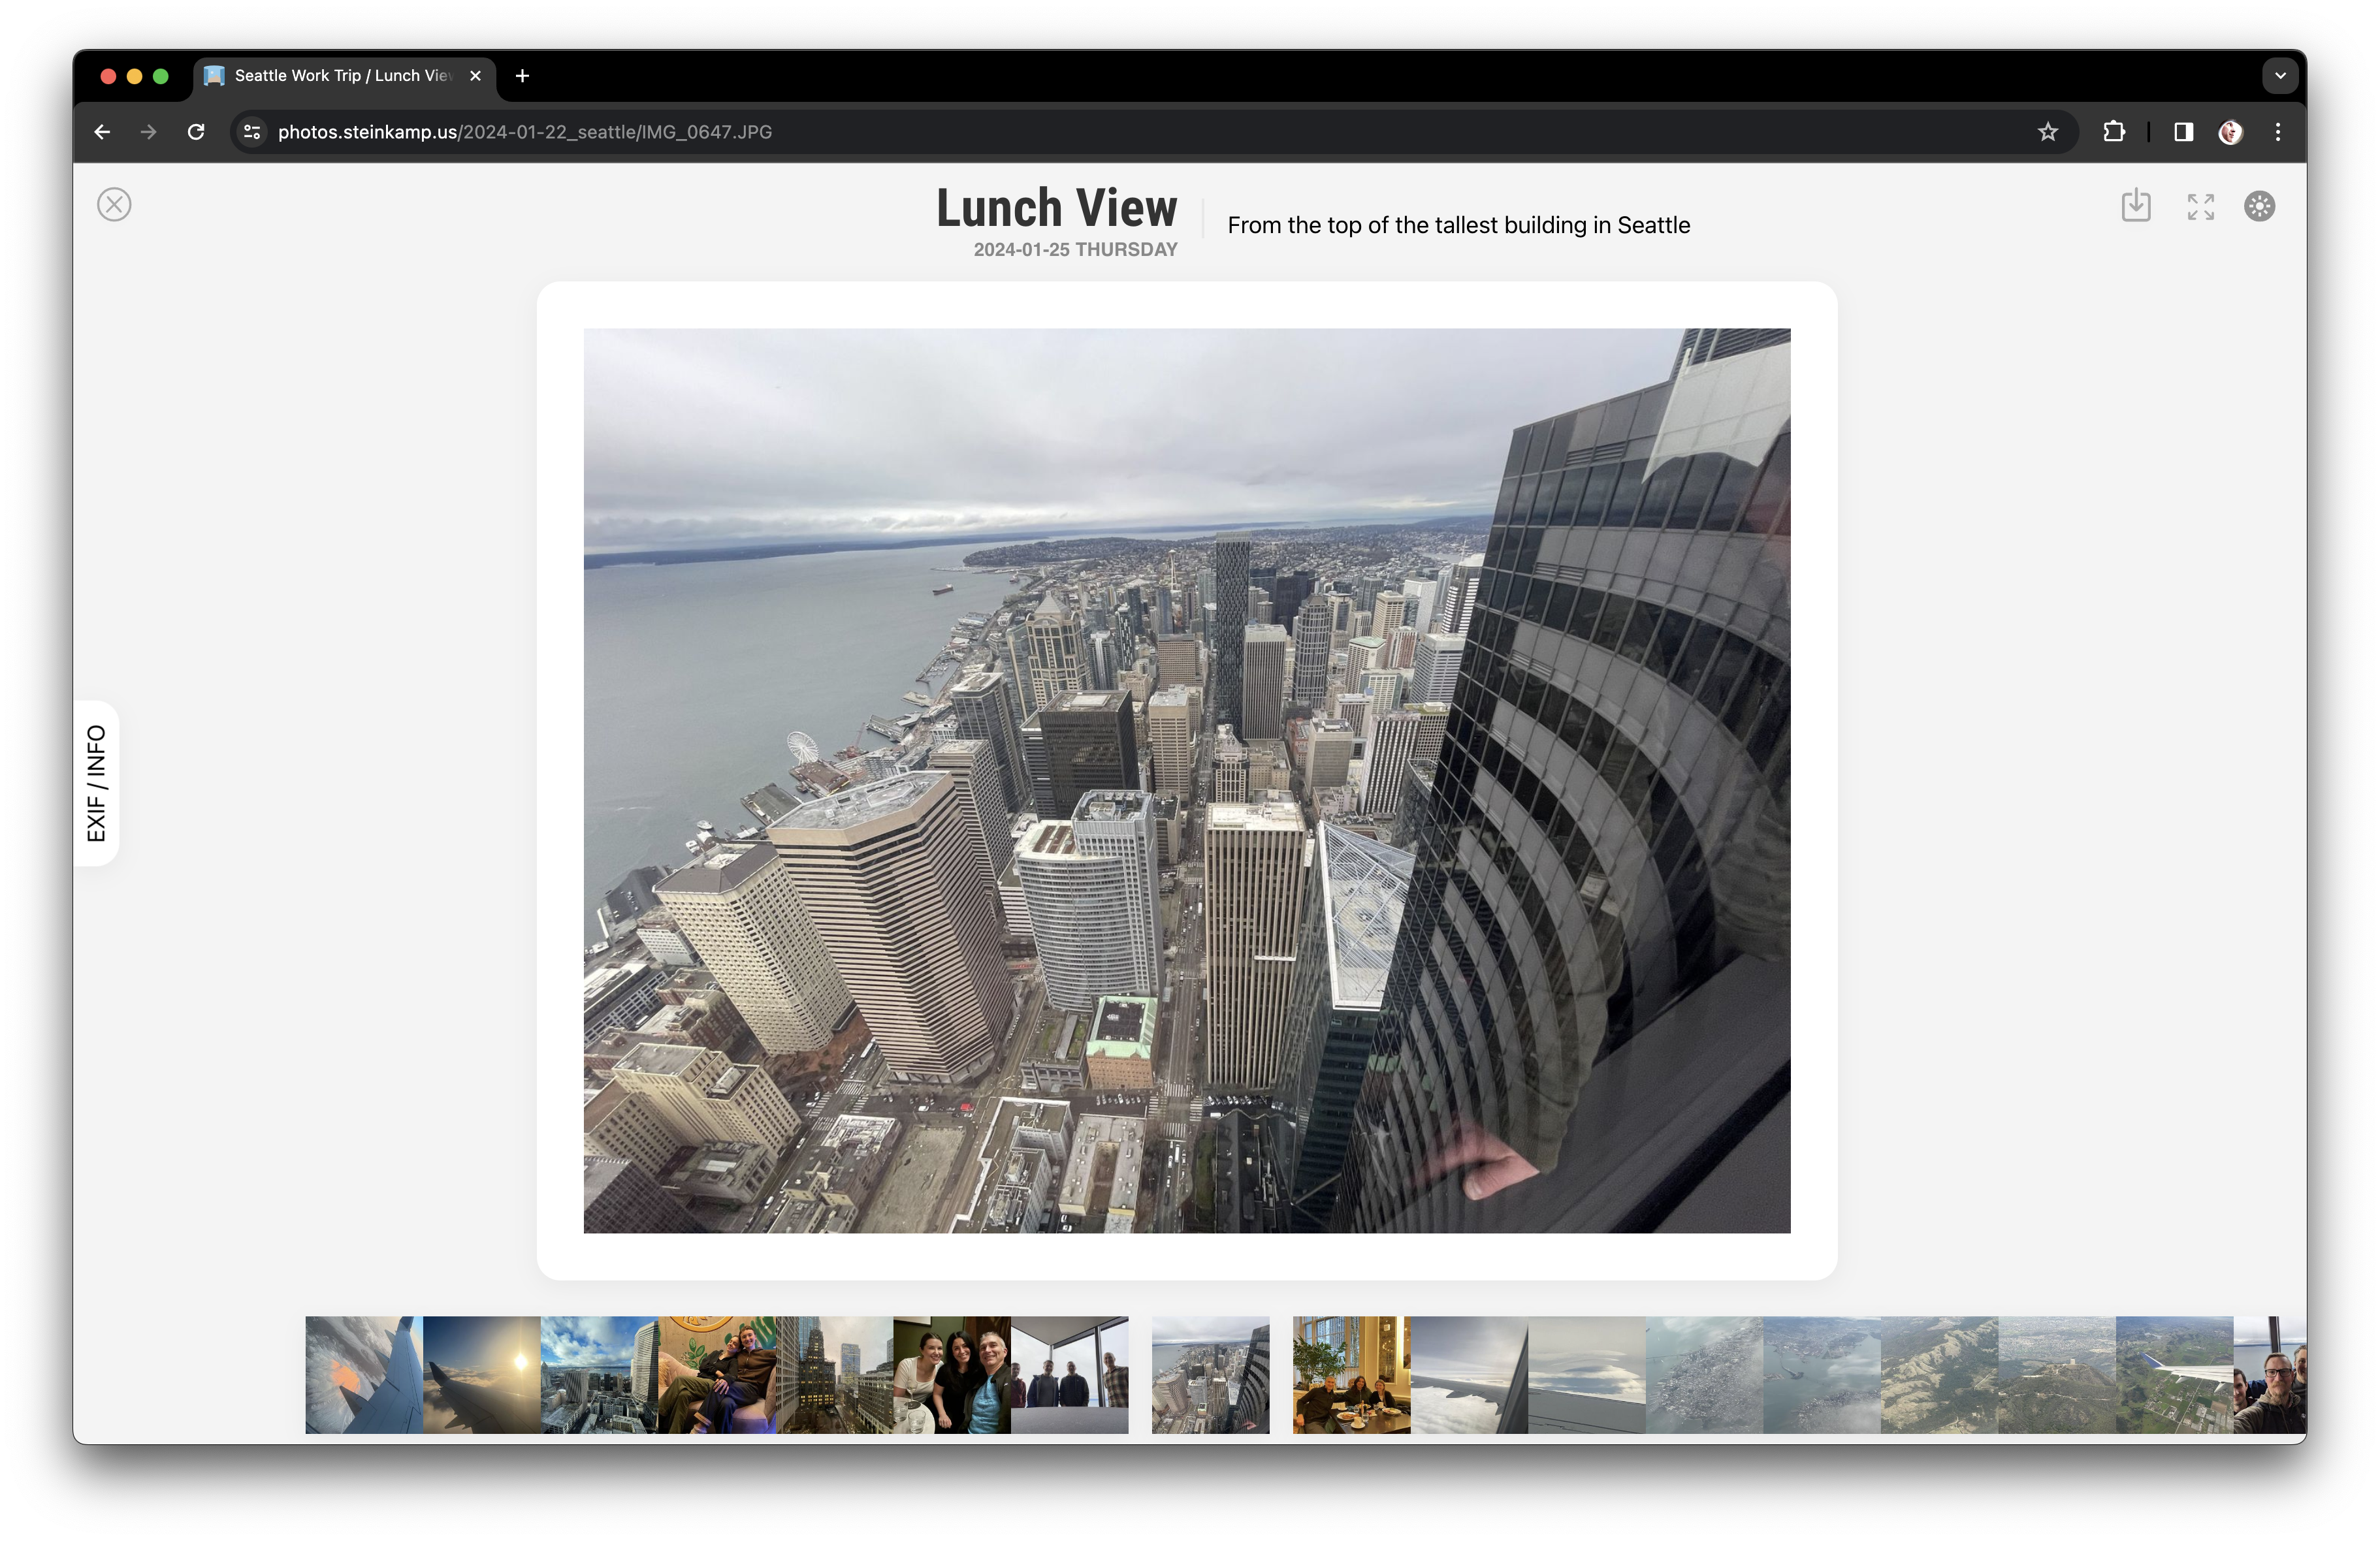Toggle the browser side panel icon

pos(2183,132)
